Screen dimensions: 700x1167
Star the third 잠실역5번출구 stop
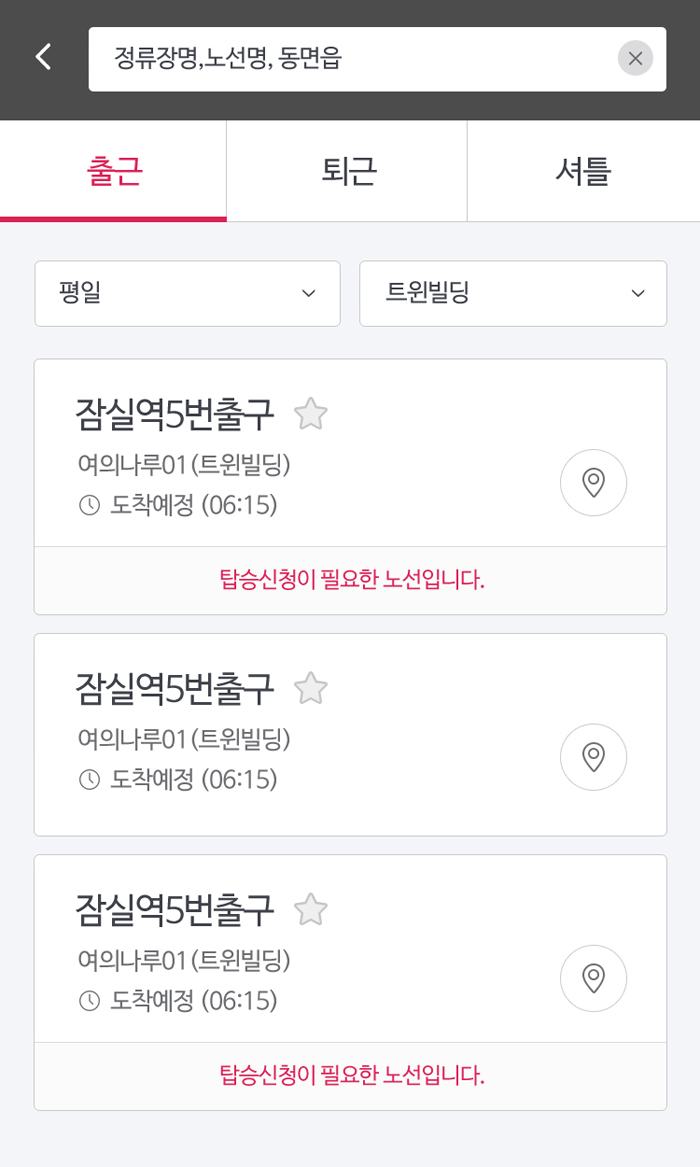(x=311, y=910)
